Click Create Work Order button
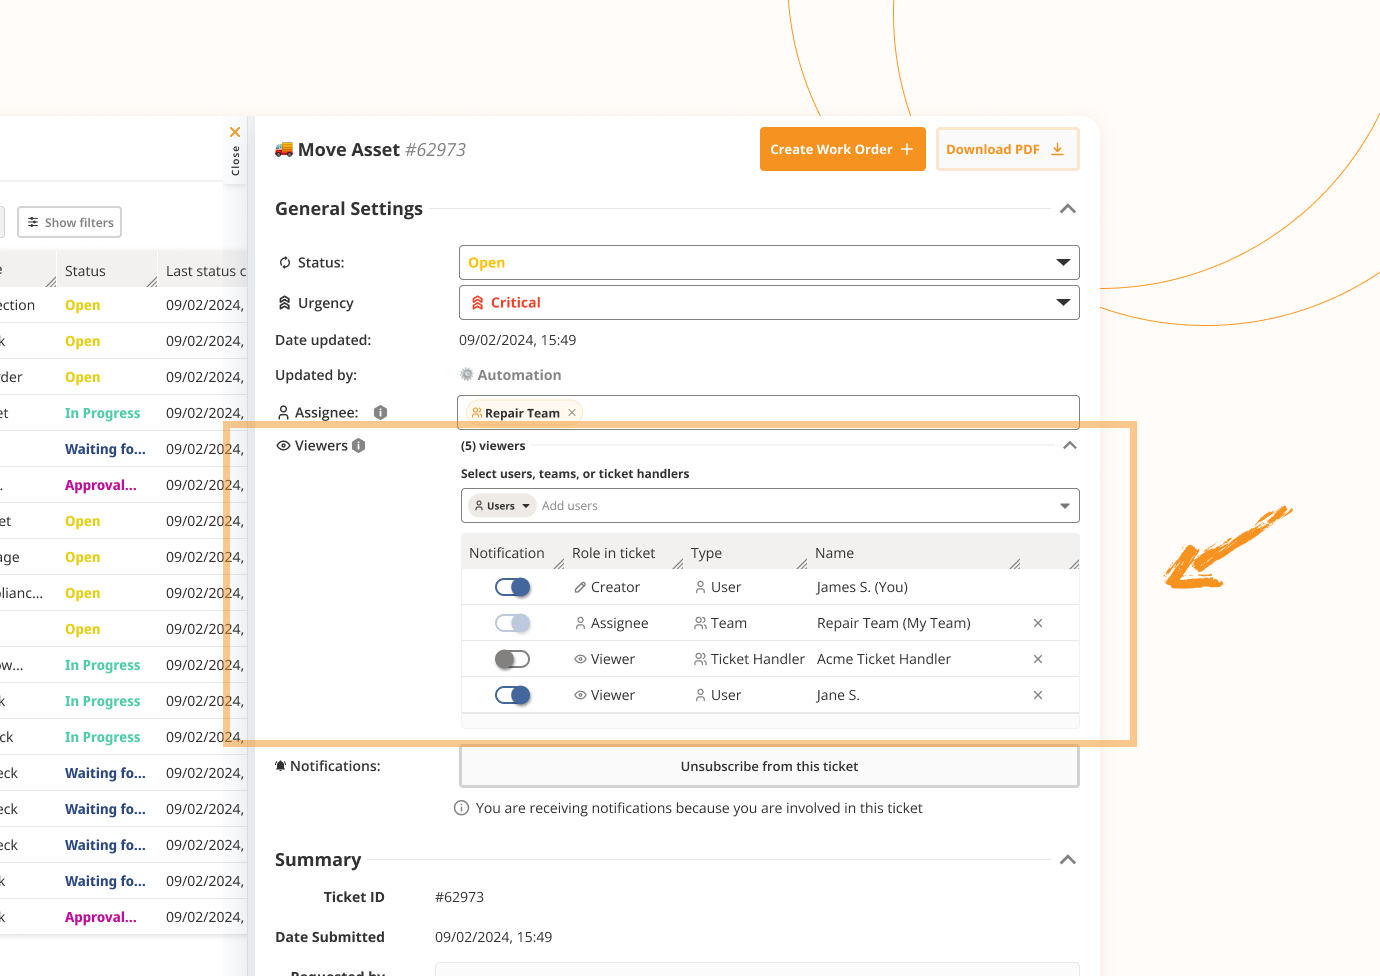The width and height of the screenshot is (1380, 976). coord(842,149)
